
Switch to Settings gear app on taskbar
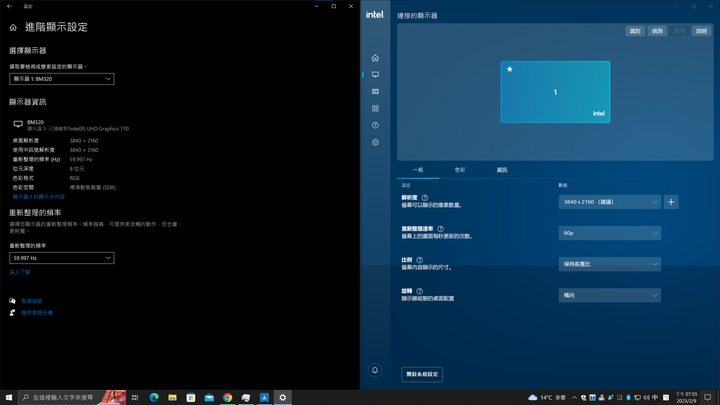pyautogui.click(x=282, y=398)
